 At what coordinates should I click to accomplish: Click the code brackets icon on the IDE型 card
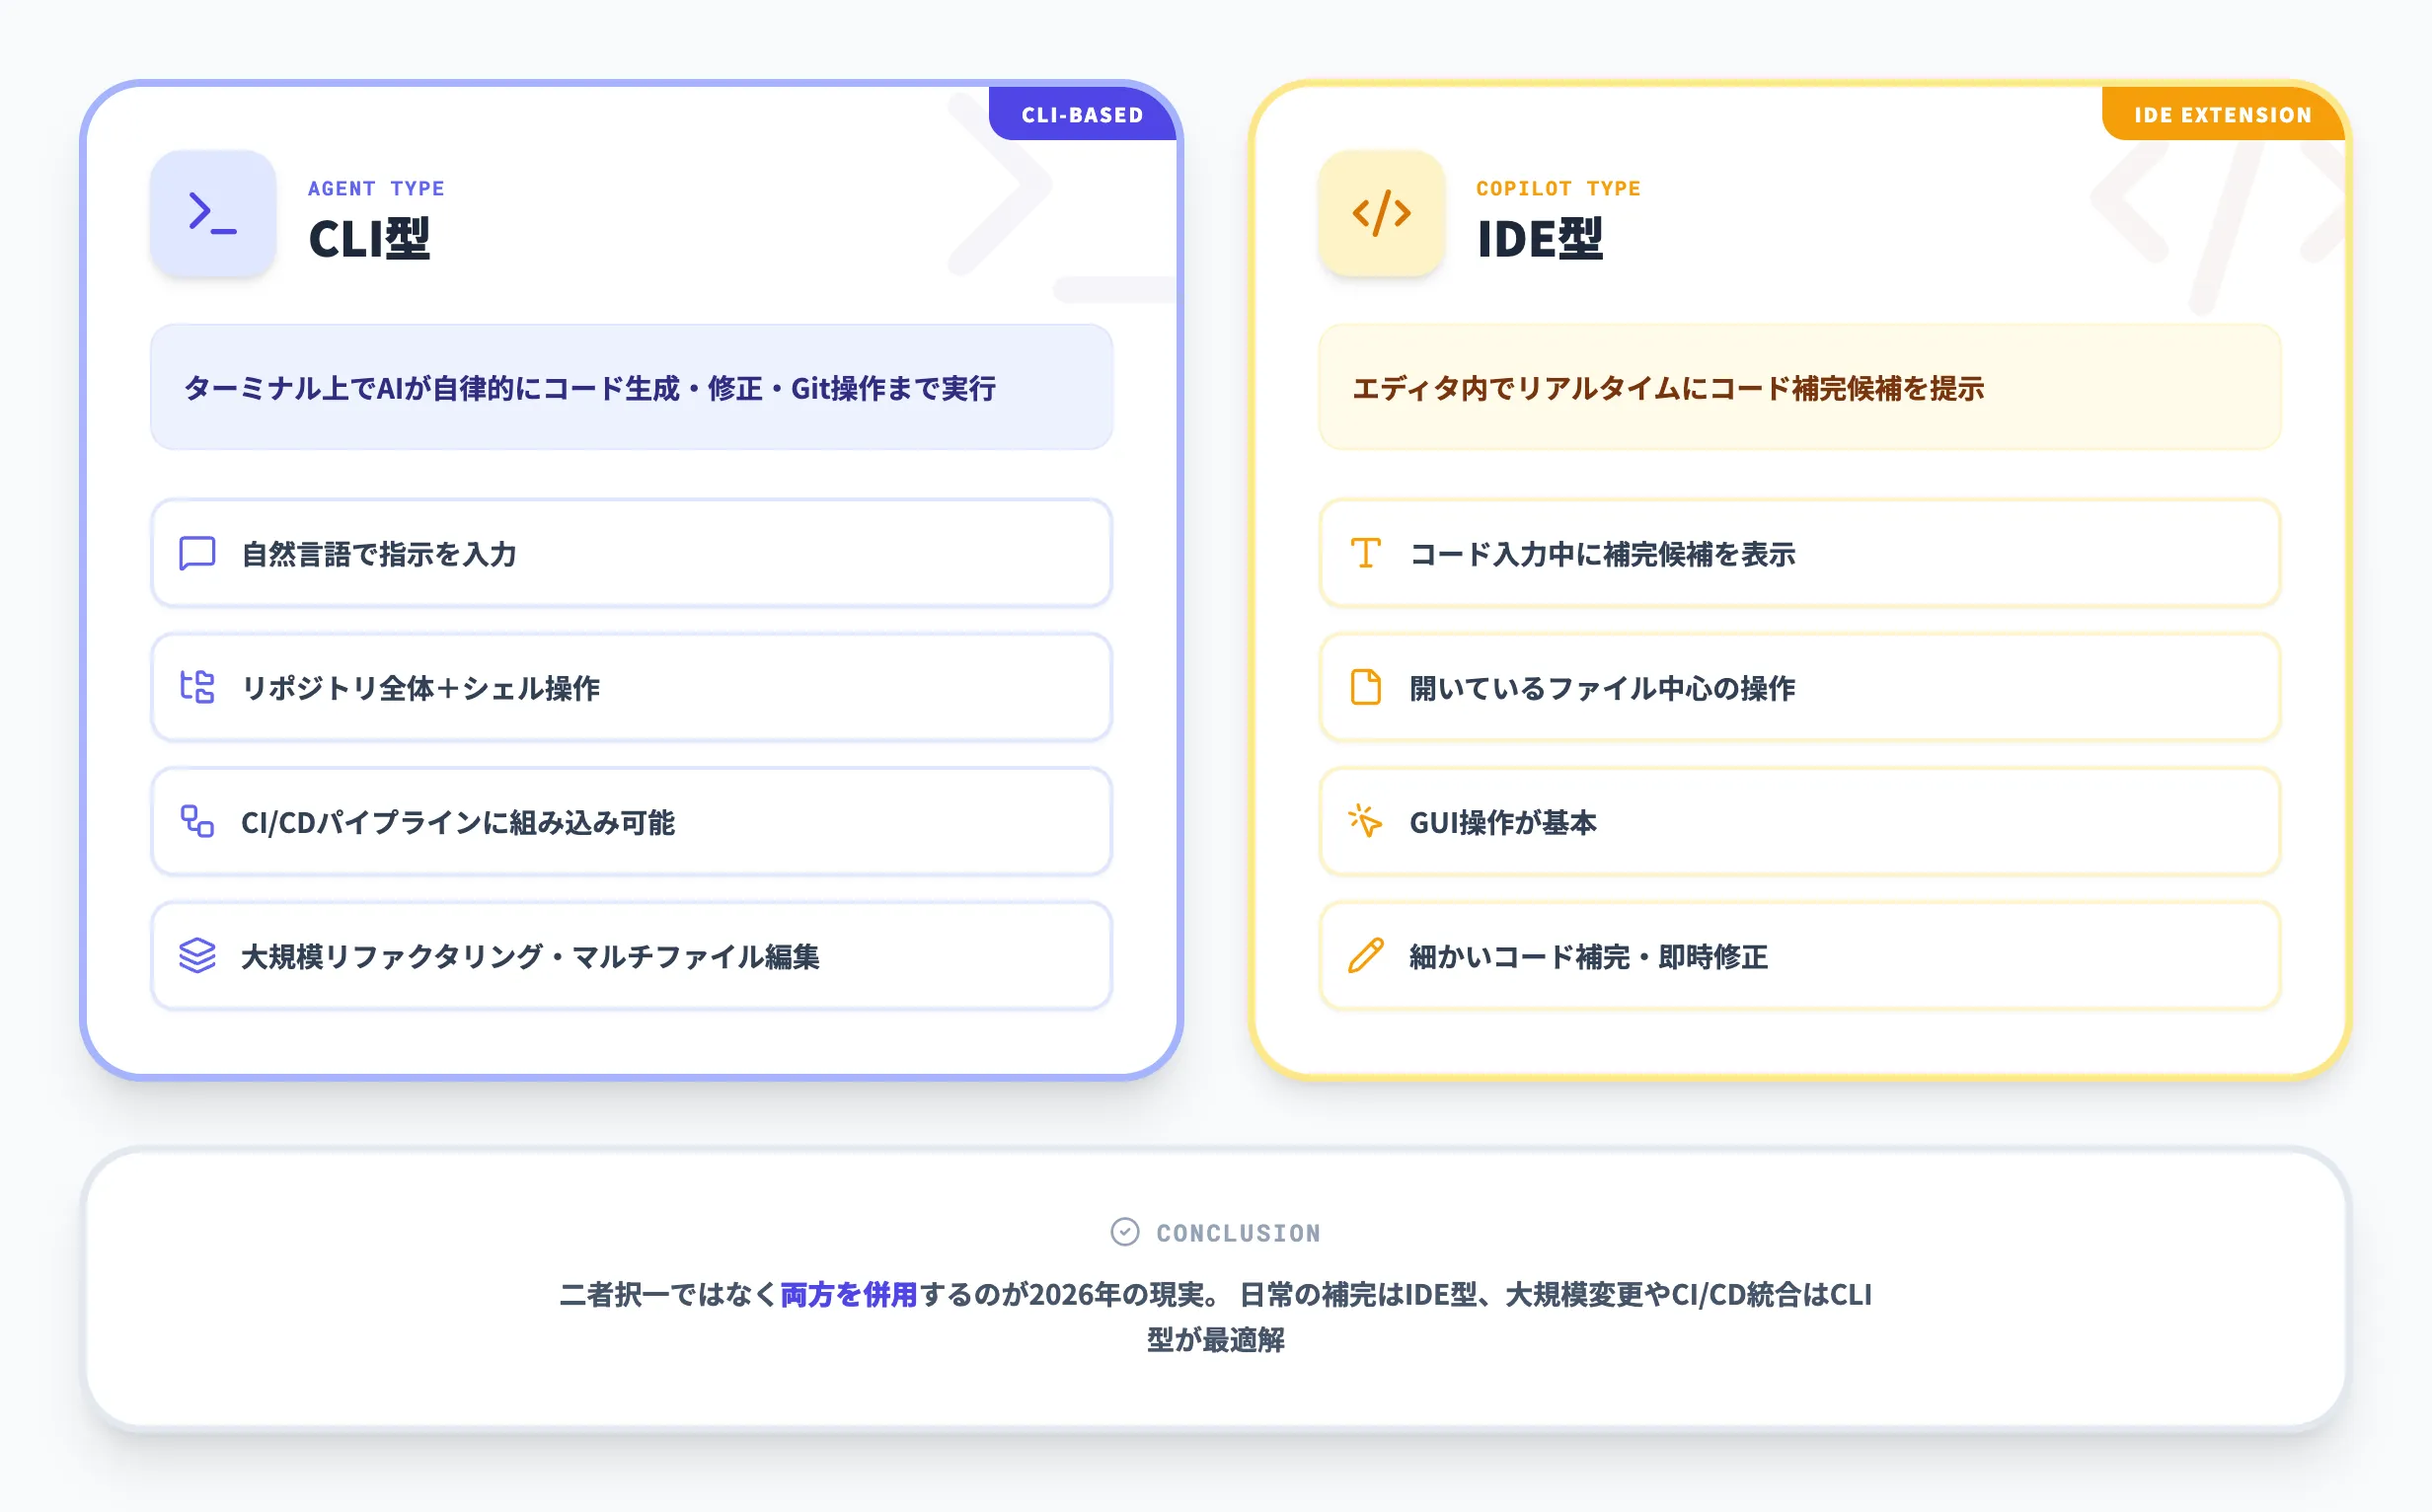click(x=1380, y=212)
